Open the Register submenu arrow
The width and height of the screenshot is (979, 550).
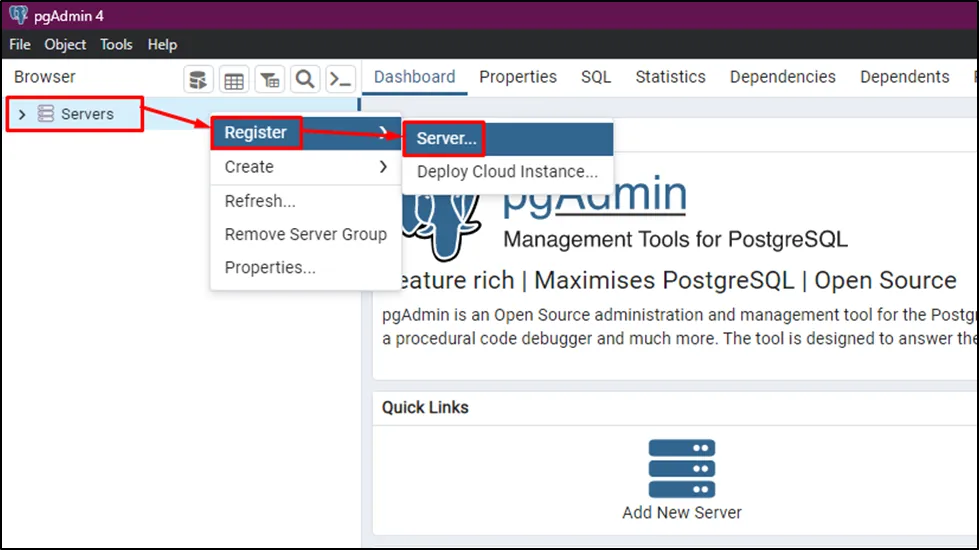(383, 133)
